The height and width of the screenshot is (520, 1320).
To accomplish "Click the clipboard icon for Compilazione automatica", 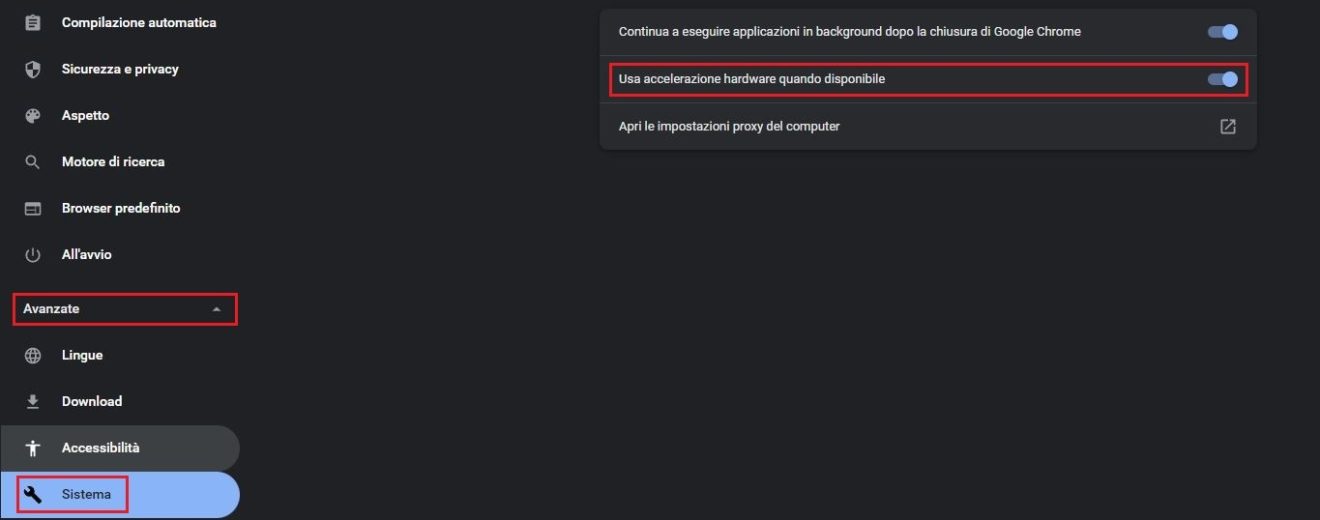I will tap(33, 22).
